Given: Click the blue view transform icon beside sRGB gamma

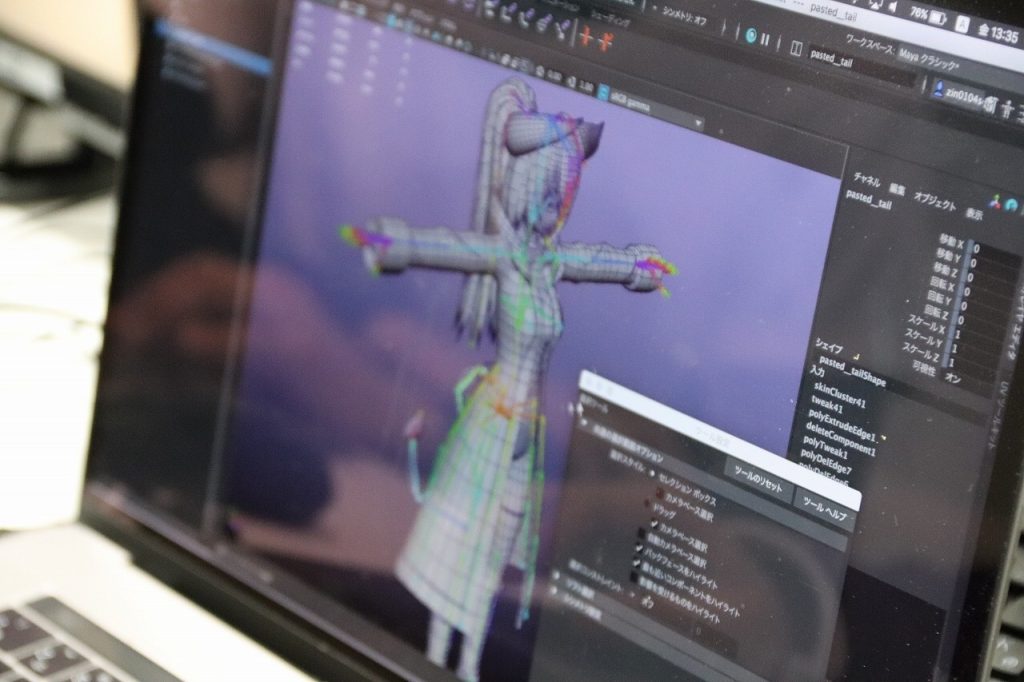Looking at the screenshot, I should coord(602,92).
